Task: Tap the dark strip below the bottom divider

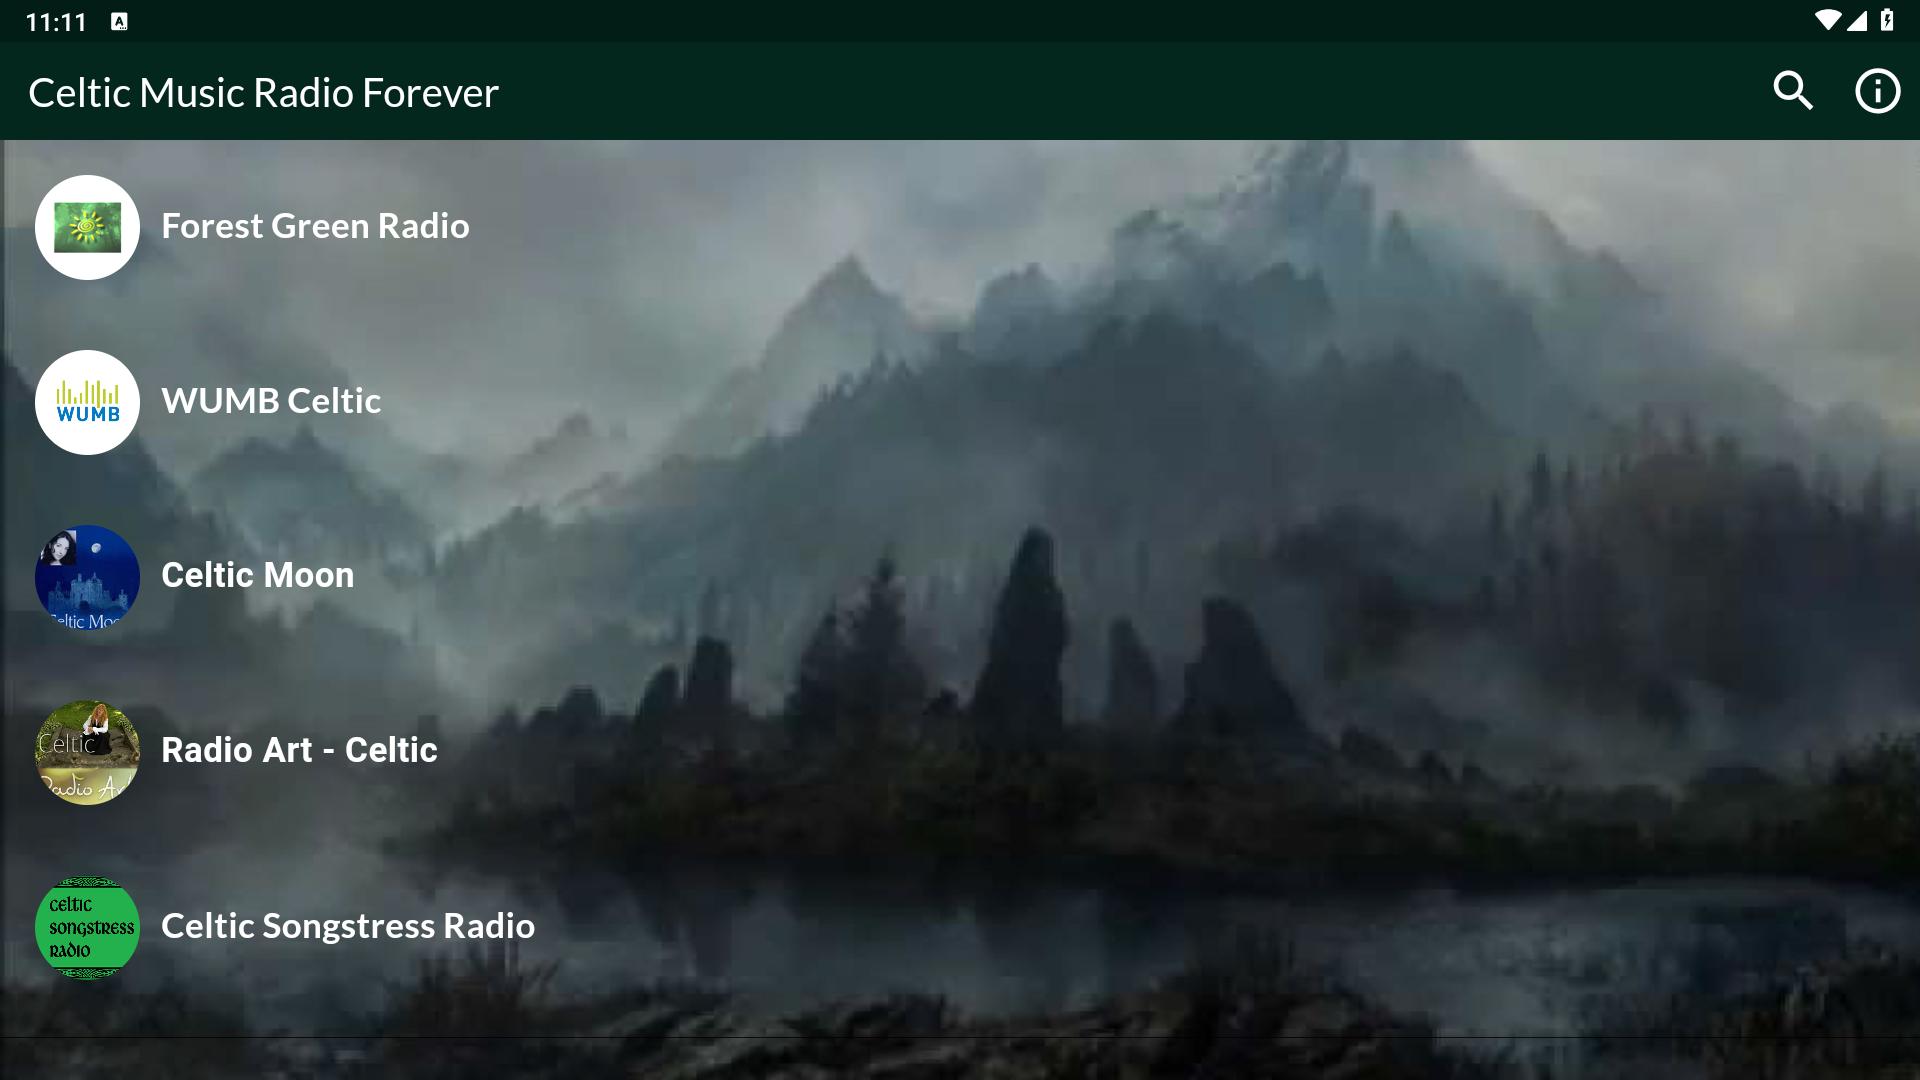Action: click(960, 1060)
